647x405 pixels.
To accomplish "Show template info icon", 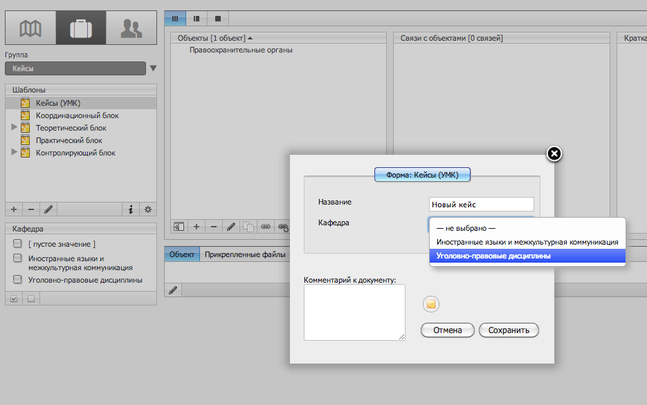I will tap(131, 210).
